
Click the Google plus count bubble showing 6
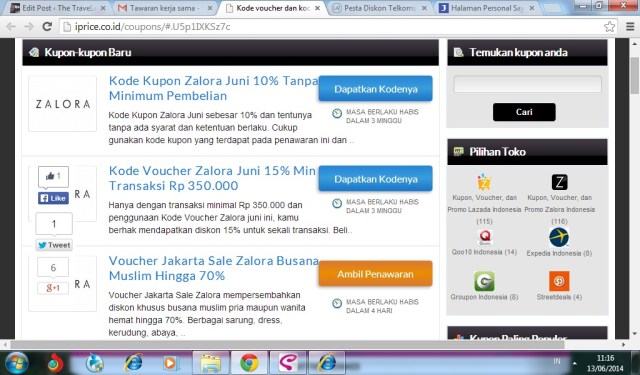53,268
